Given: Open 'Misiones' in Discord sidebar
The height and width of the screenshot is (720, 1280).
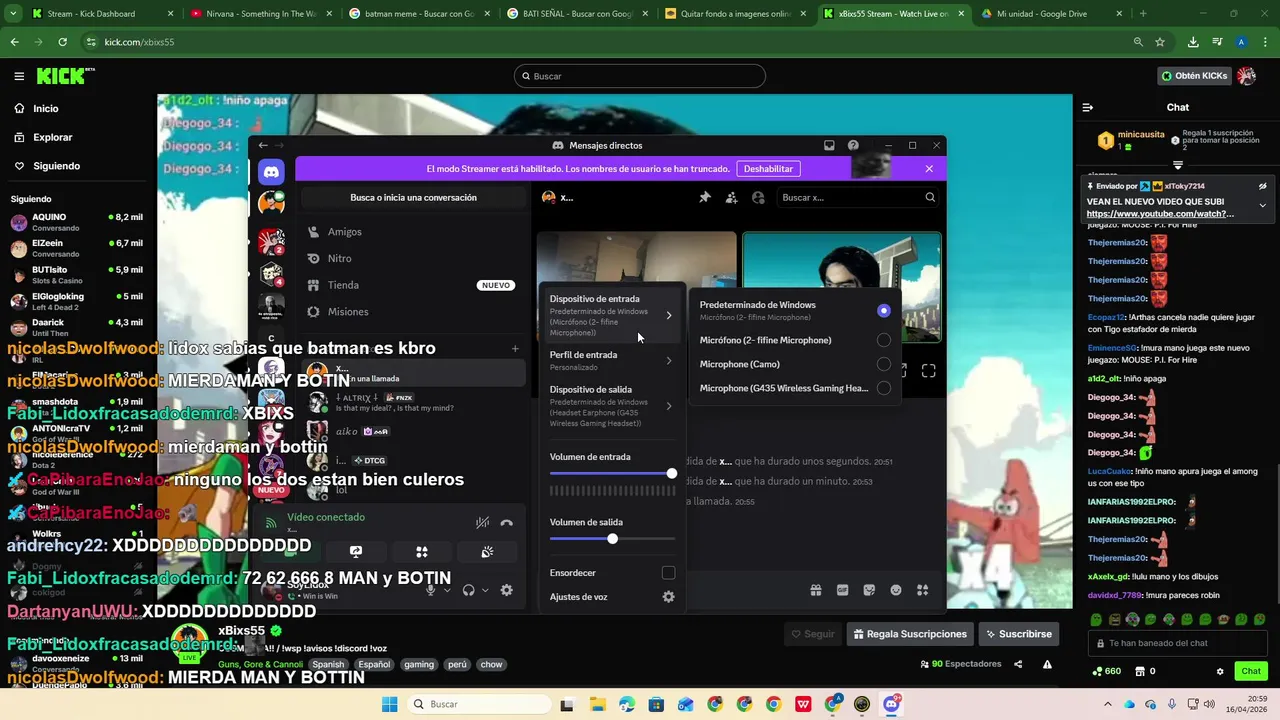Looking at the screenshot, I should pyautogui.click(x=413, y=312).
